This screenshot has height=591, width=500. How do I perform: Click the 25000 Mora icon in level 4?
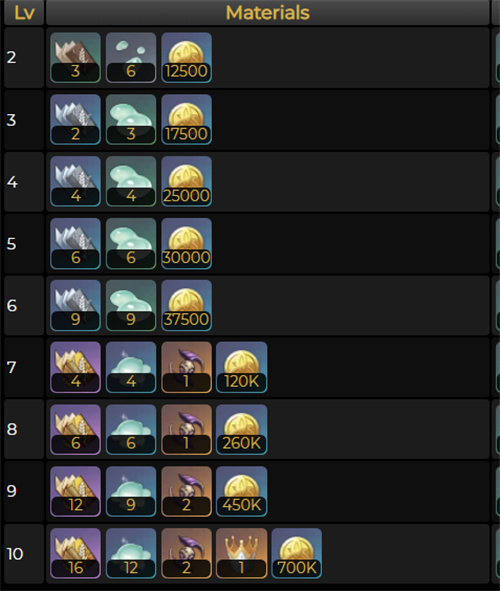click(186, 181)
